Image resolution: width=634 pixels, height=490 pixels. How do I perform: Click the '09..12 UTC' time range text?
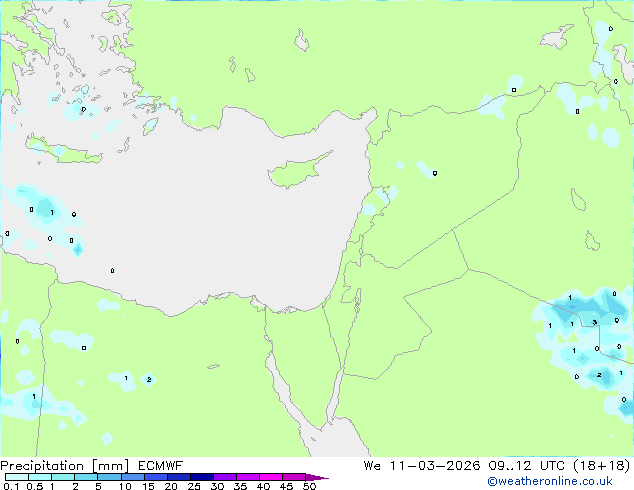526,466
